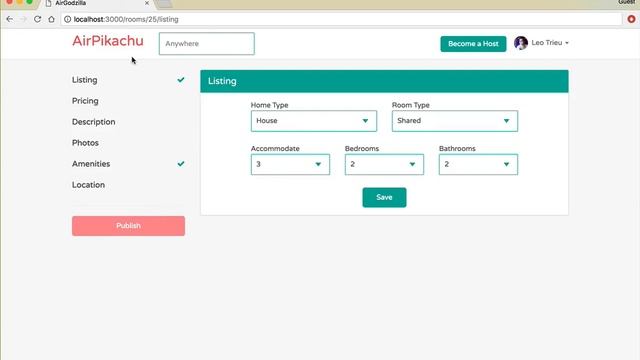Reload the current page
This screenshot has height=360, width=640.
(x=37, y=19)
